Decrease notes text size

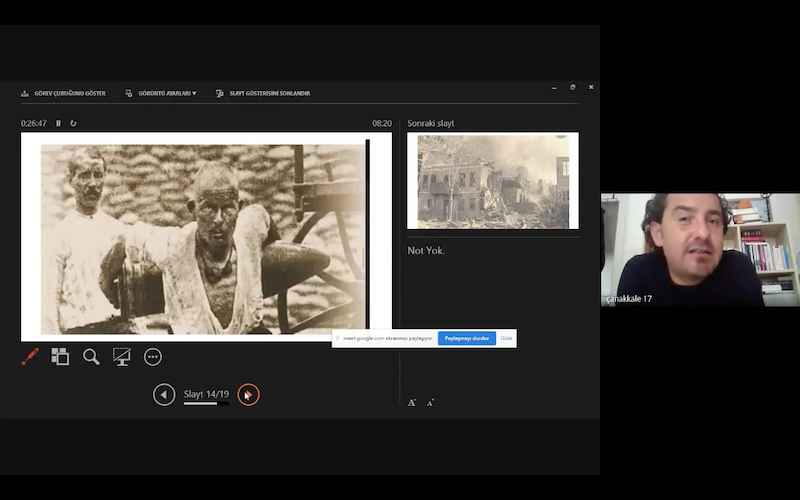coord(431,403)
